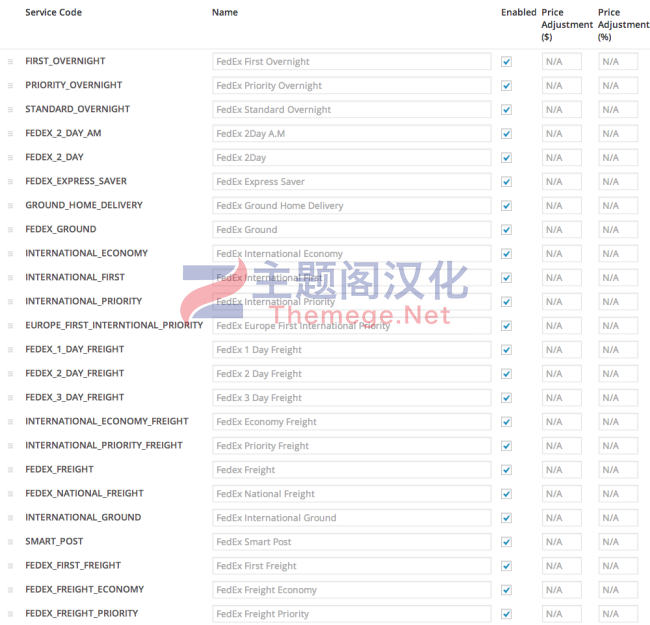Select the INTERNATIONAL_ECONOMY_FREIGHT service code text

pos(107,422)
